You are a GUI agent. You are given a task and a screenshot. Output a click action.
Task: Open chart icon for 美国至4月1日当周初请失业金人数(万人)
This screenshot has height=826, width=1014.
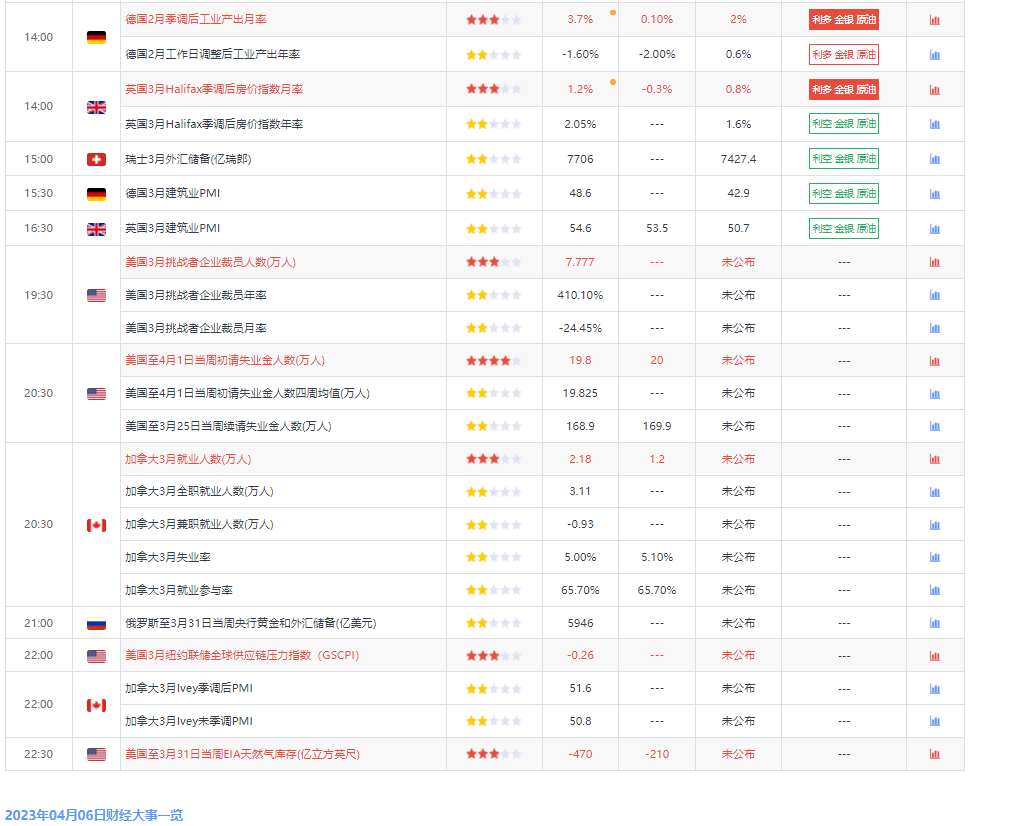pyautogui.click(x=934, y=361)
